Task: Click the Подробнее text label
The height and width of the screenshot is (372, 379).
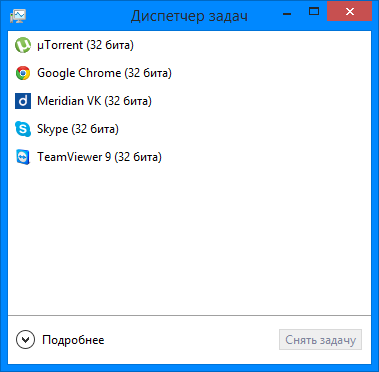Action: 73,340
